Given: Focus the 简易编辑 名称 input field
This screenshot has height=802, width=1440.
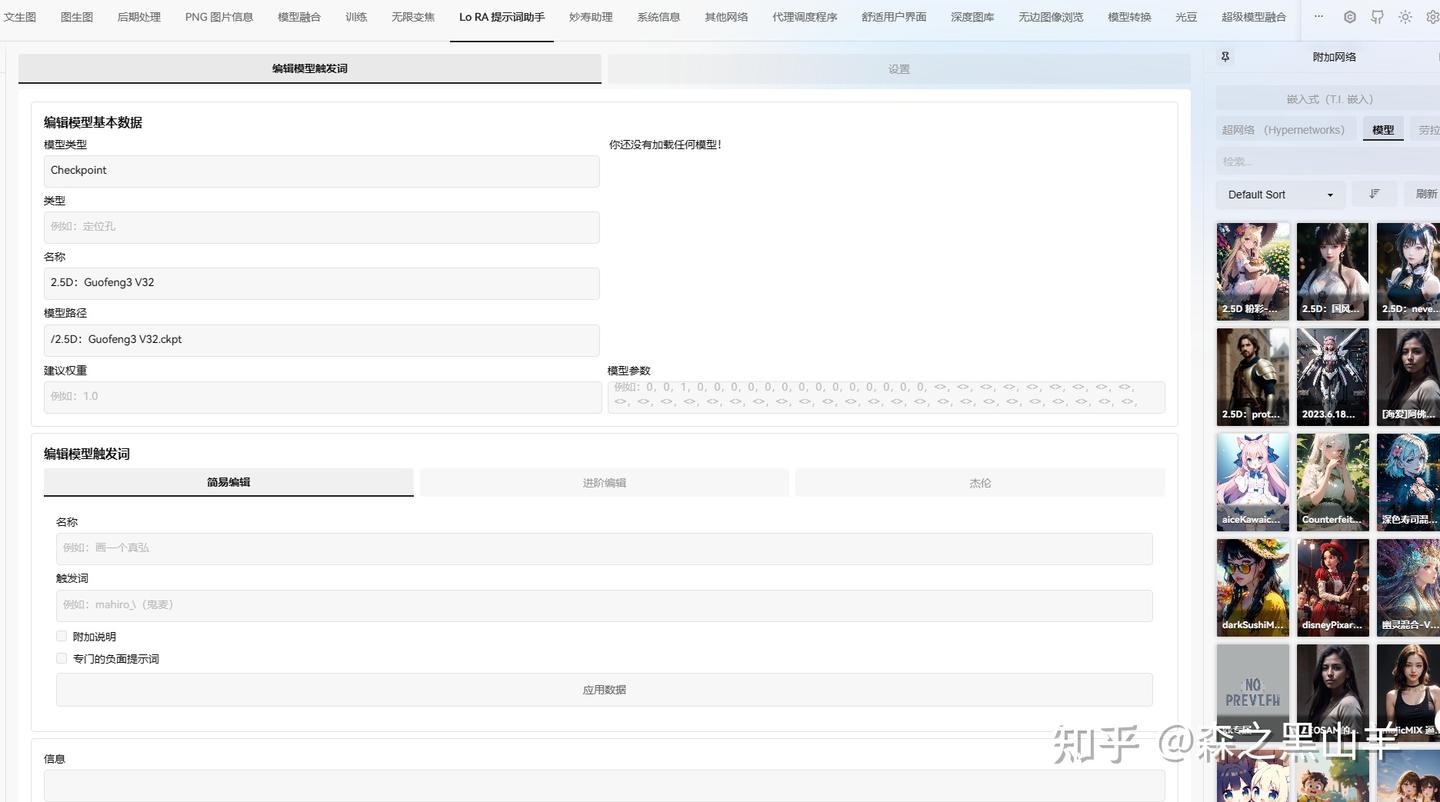Looking at the screenshot, I should 604,548.
